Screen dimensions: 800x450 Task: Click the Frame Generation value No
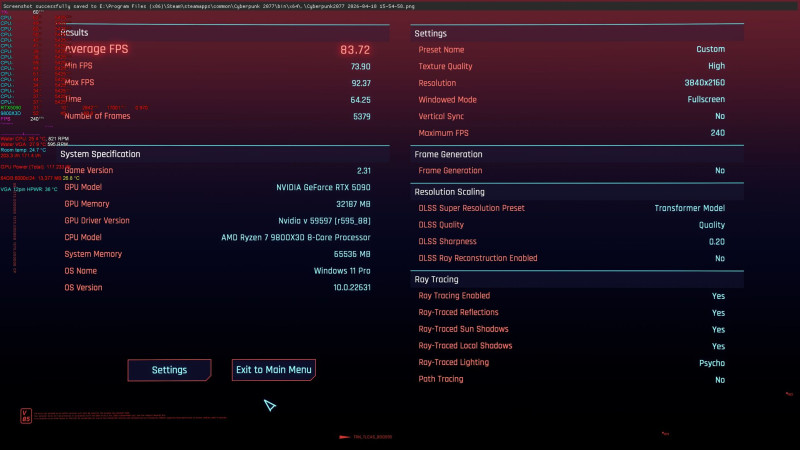720,170
